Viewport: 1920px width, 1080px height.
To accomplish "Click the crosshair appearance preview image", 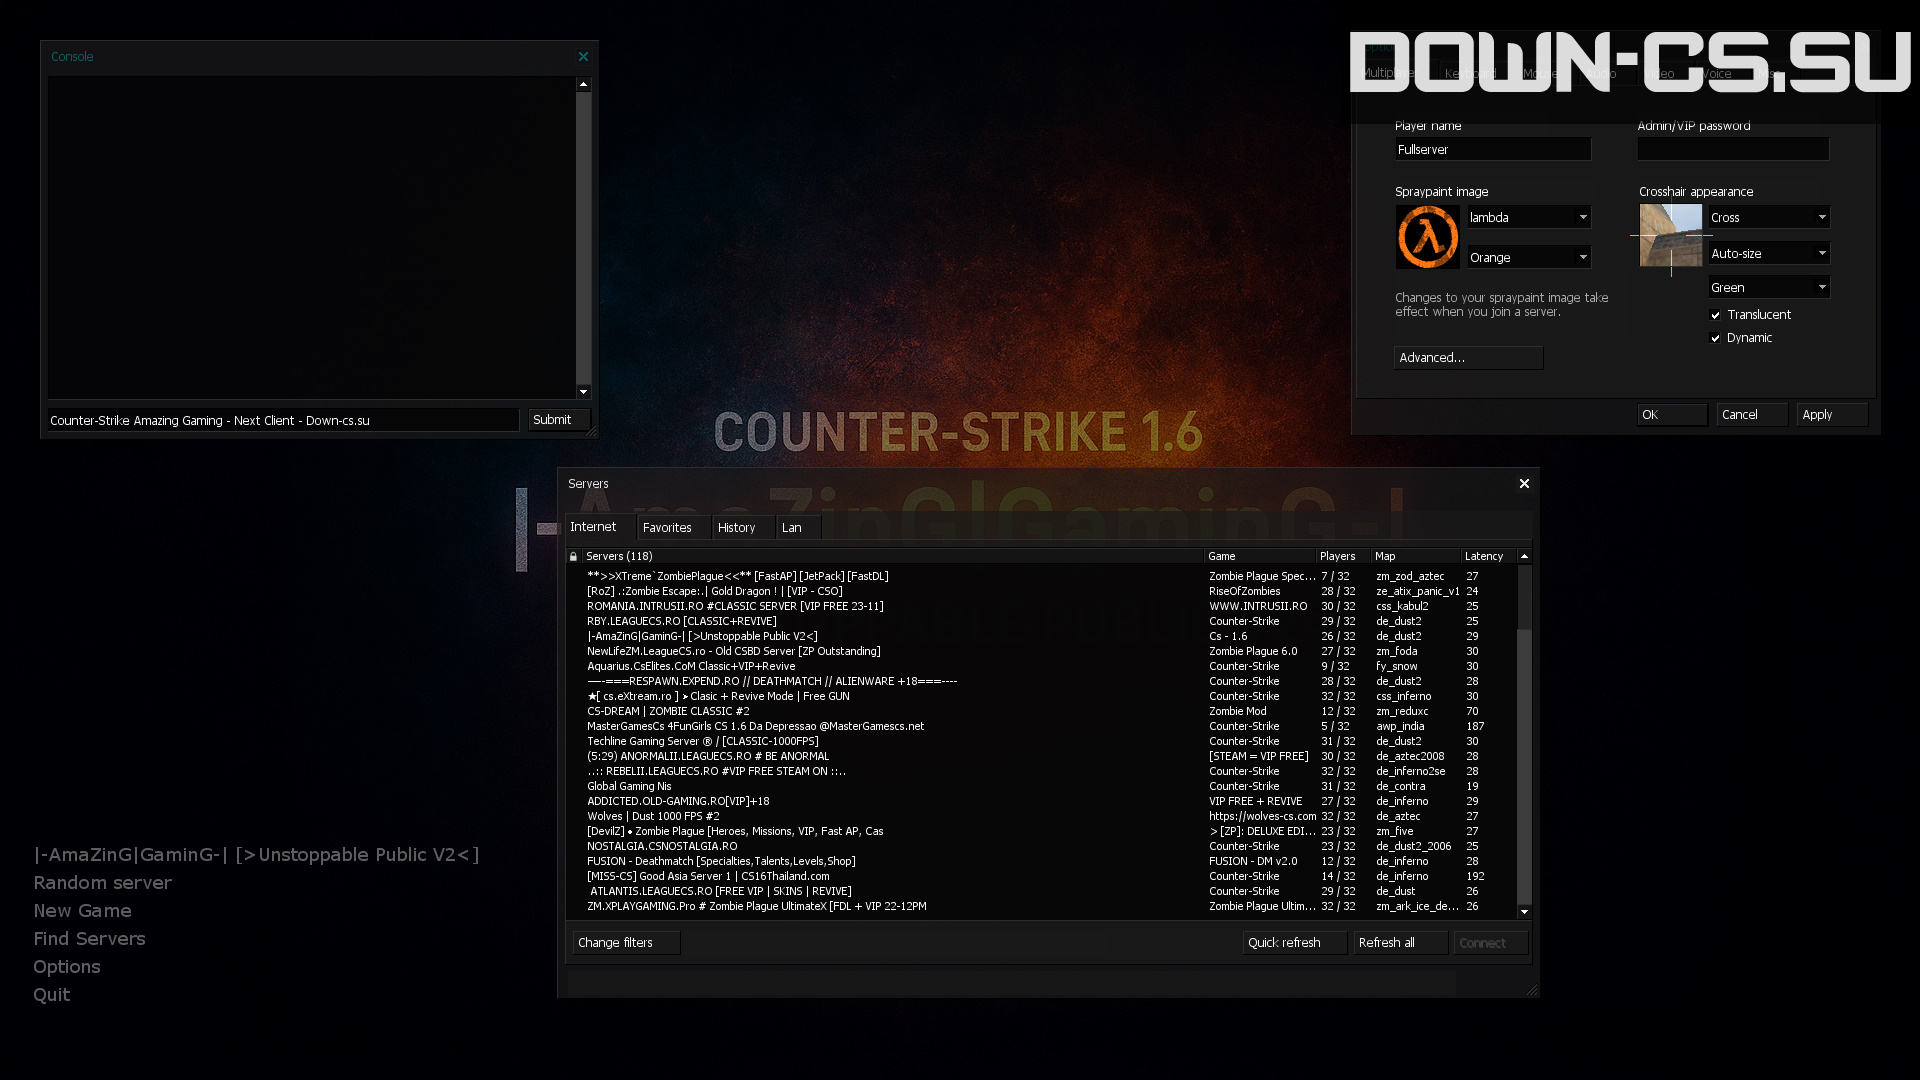I will click(1670, 236).
